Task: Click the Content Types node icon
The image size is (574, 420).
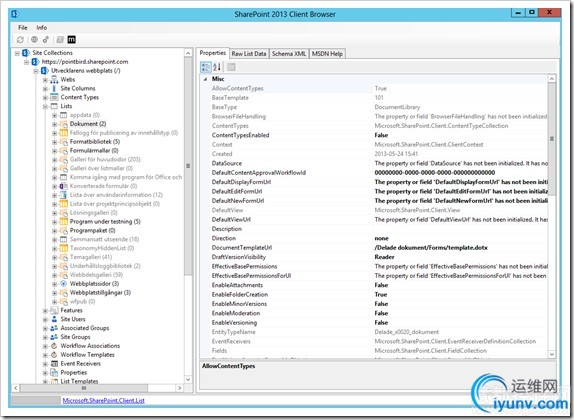Action: [54, 97]
